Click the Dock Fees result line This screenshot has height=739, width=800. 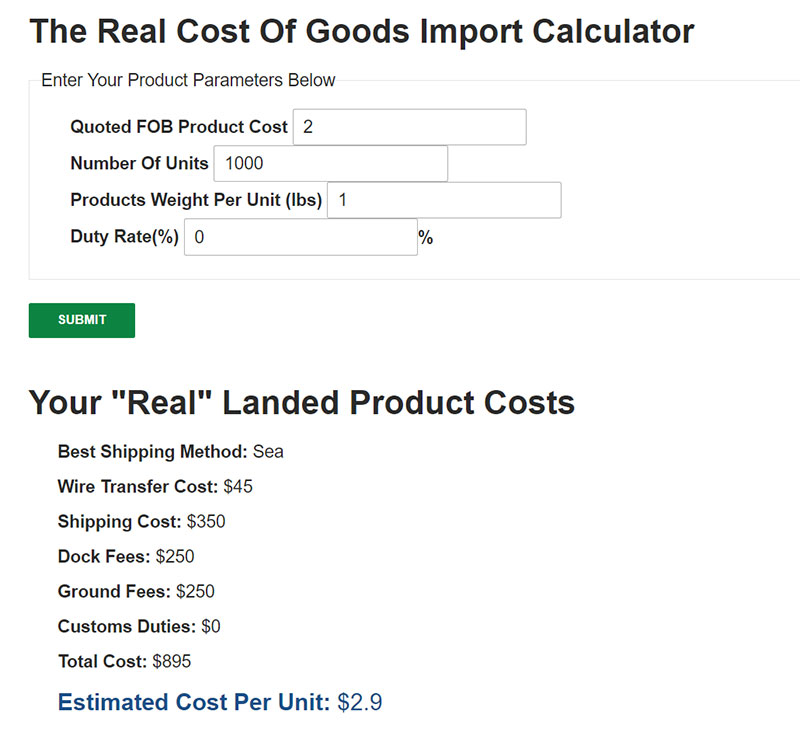[126, 557]
